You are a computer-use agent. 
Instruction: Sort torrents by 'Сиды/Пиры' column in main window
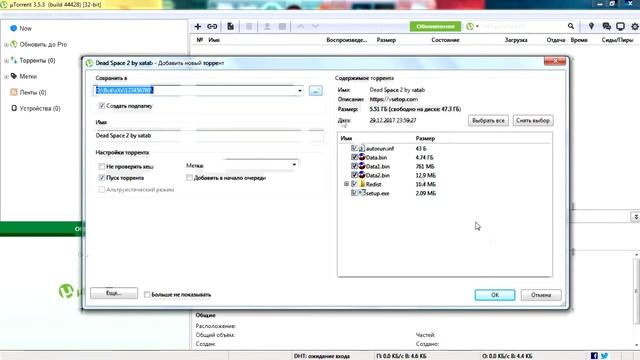[617, 40]
